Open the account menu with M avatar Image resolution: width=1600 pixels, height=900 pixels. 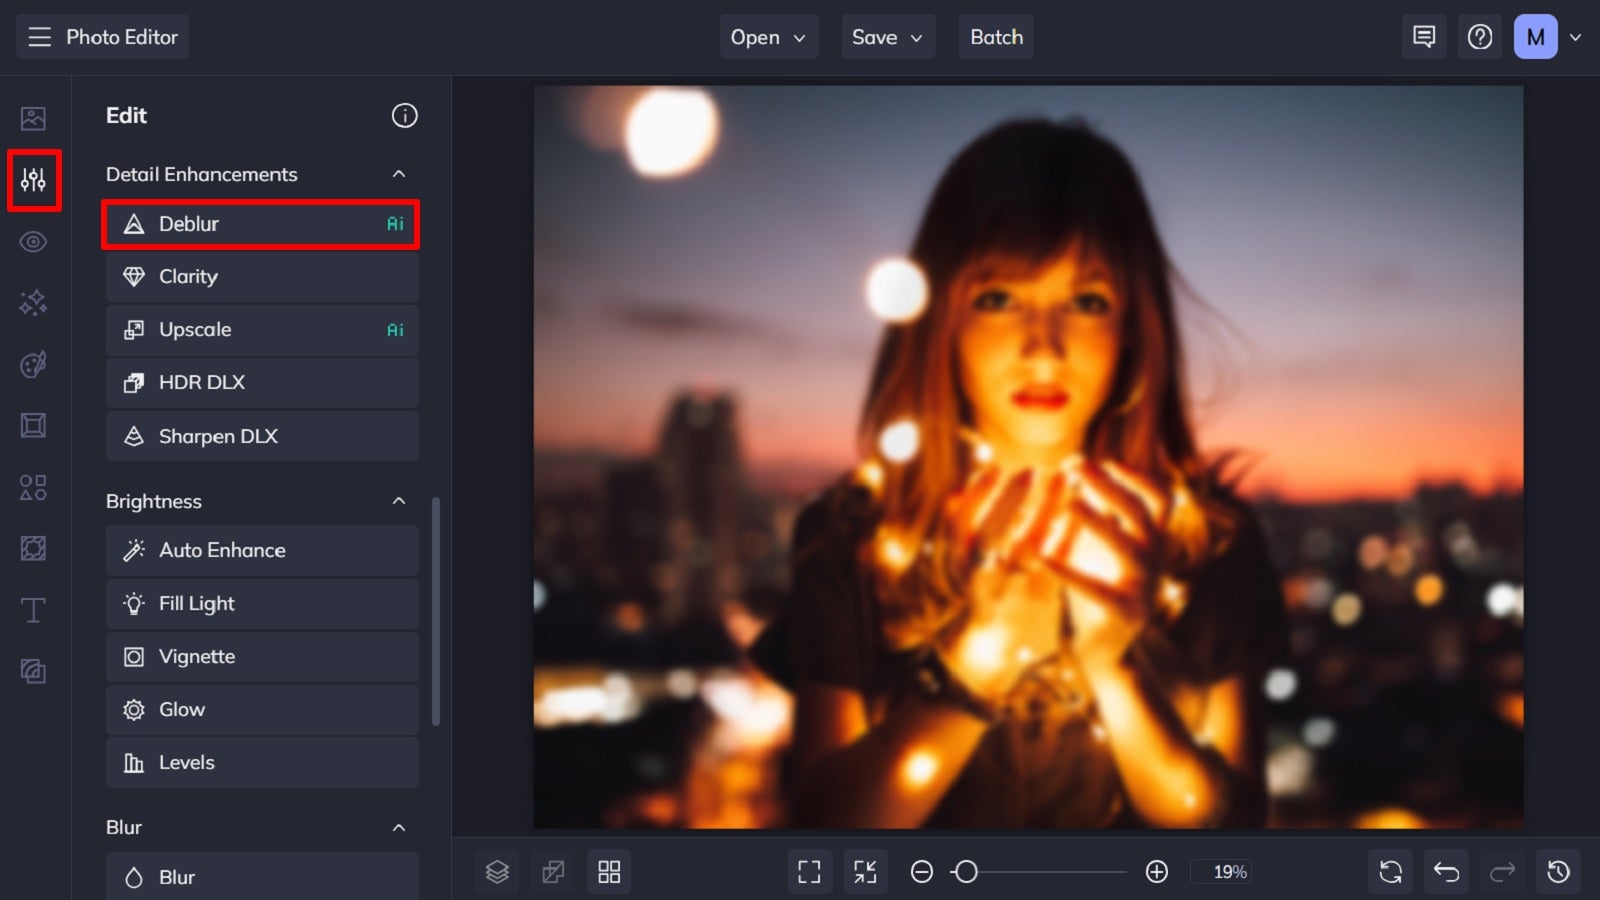click(x=1535, y=36)
